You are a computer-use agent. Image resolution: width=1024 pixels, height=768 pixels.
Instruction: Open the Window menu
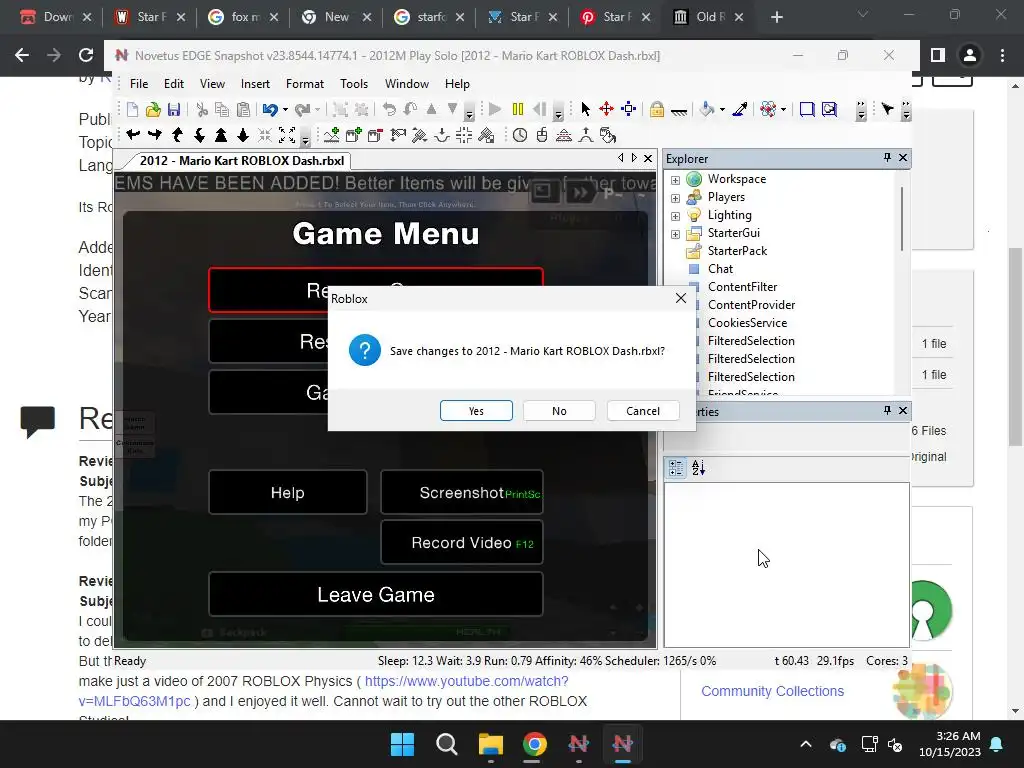coord(407,84)
